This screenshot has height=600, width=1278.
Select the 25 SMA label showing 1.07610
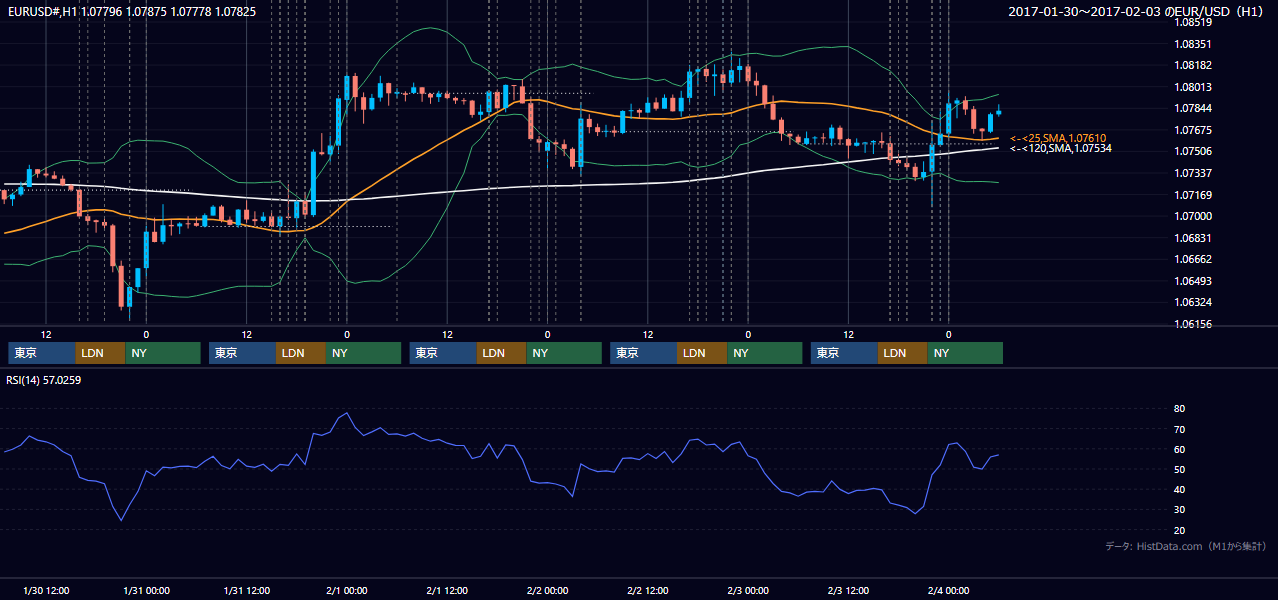coord(1058,138)
